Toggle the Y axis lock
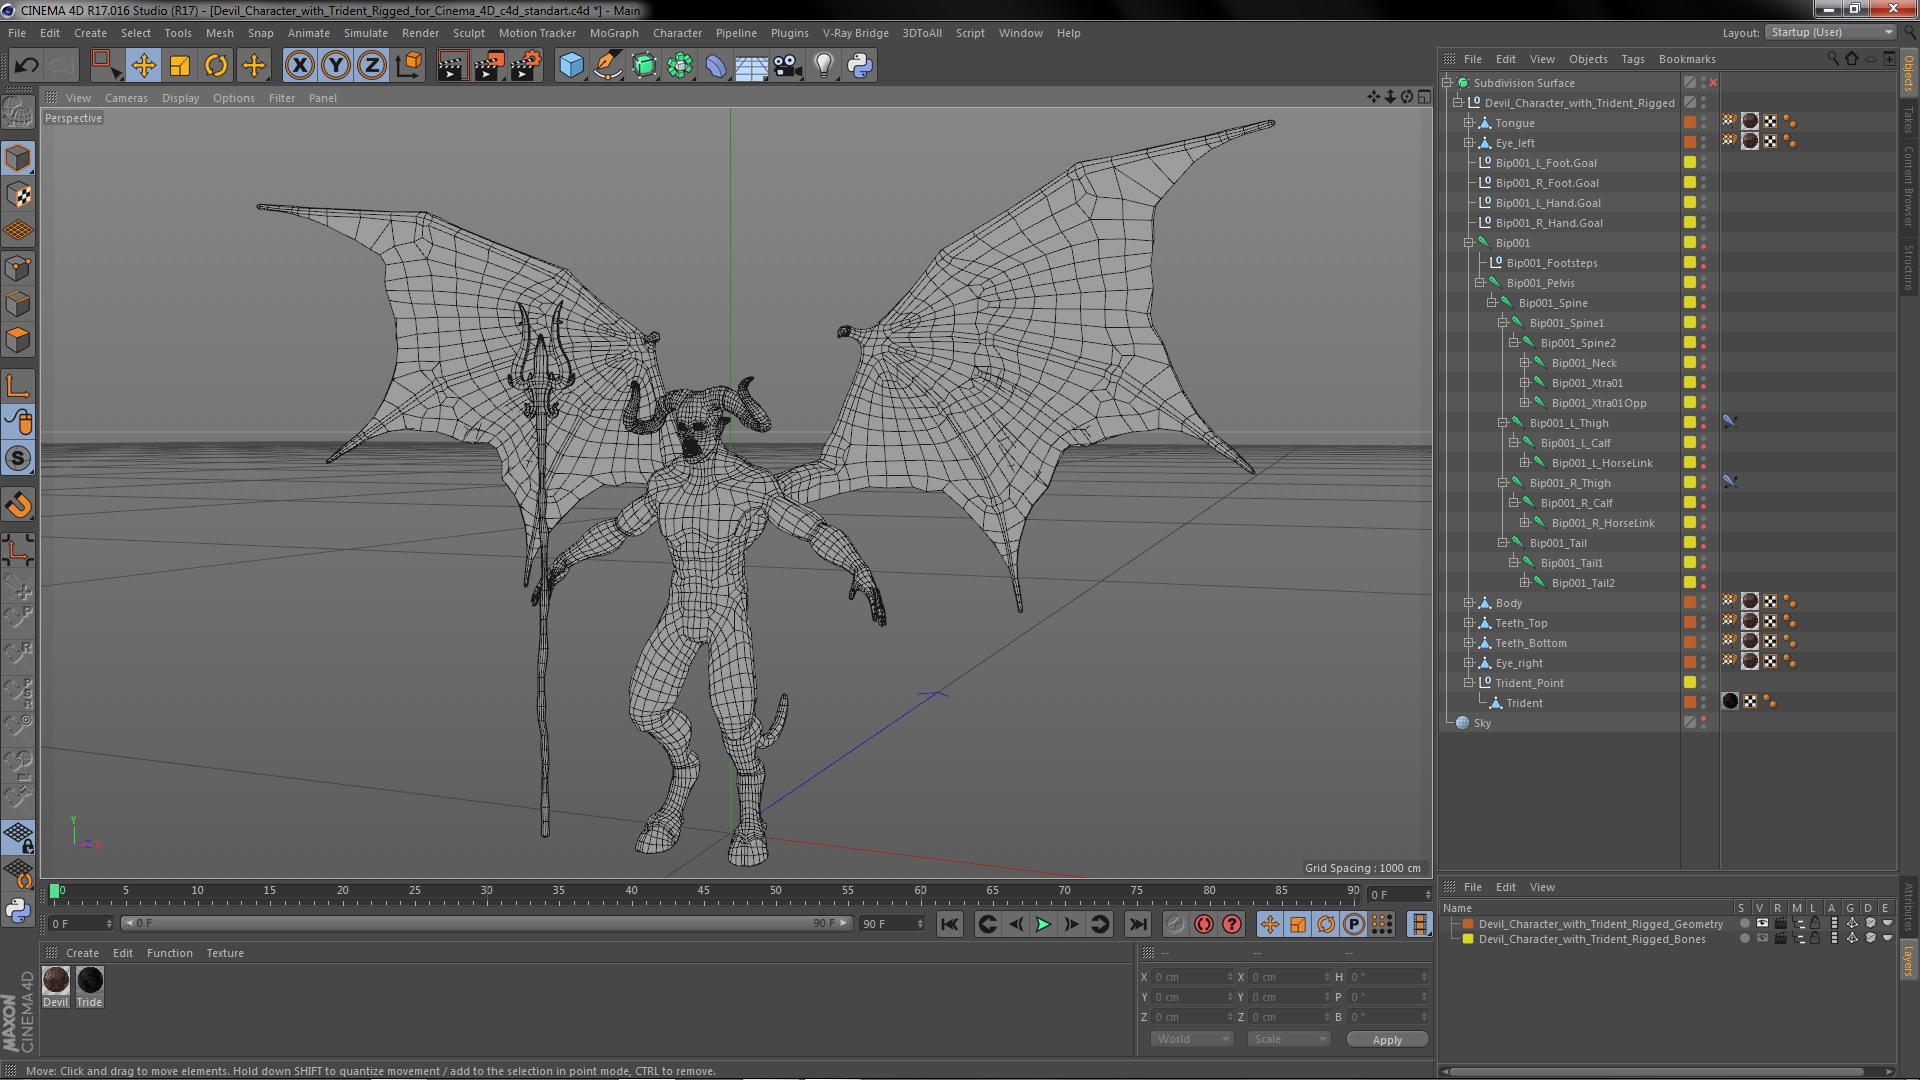Image resolution: width=1920 pixels, height=1080 pixels. point(336,66)
